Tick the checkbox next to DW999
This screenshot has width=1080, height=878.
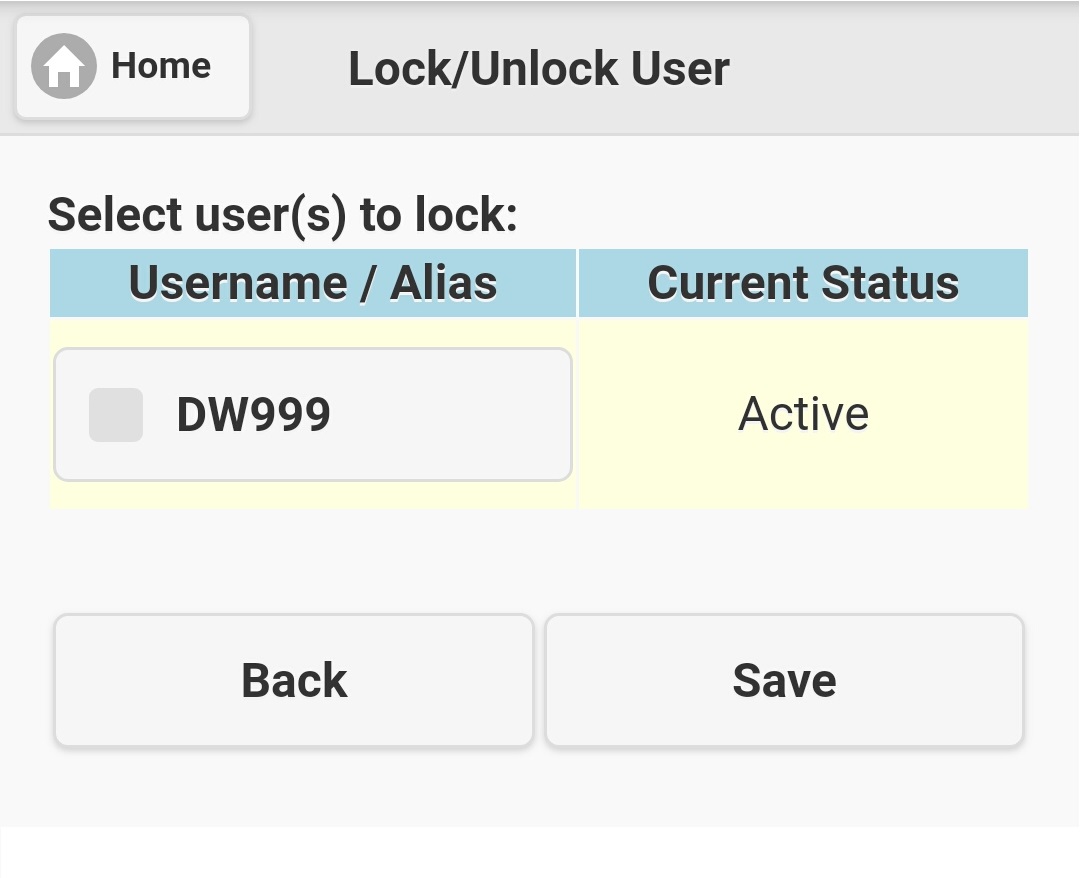(116, 415)
